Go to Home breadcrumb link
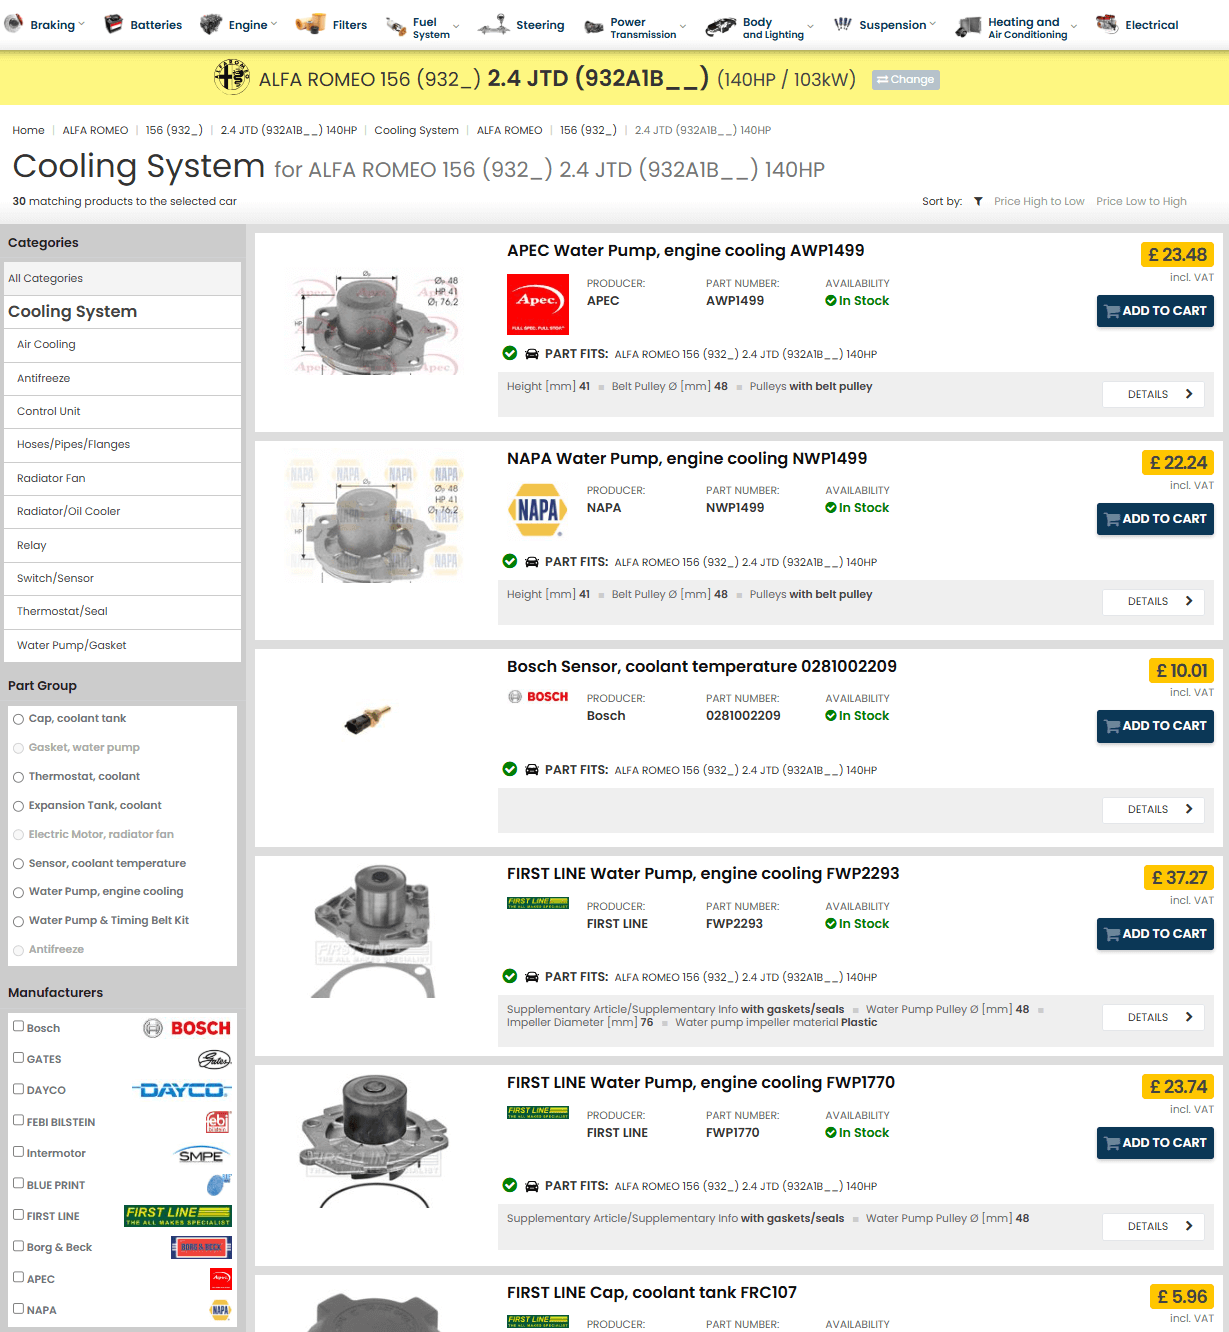 coord(28,130)
